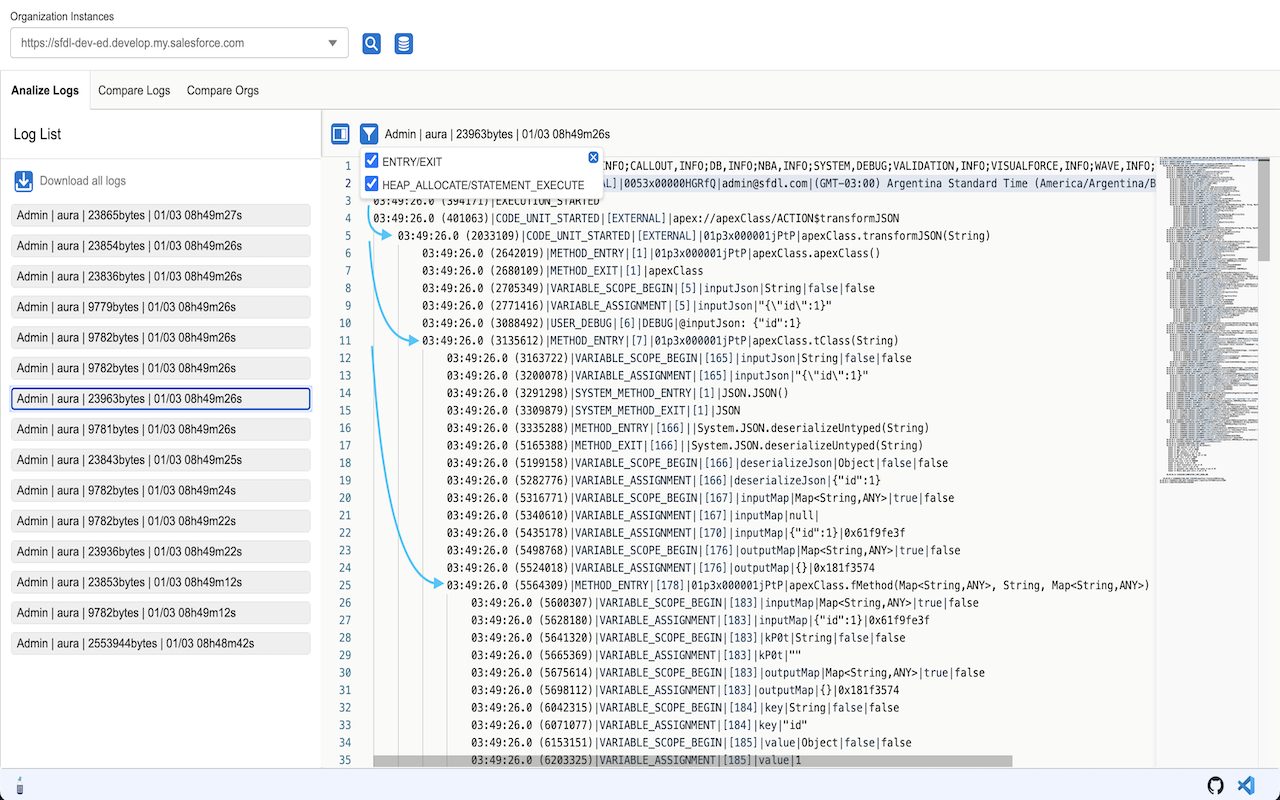Click the spray bottle icon in the footer
Screen dimensions: 1280x800
click(x=19, y=786)
